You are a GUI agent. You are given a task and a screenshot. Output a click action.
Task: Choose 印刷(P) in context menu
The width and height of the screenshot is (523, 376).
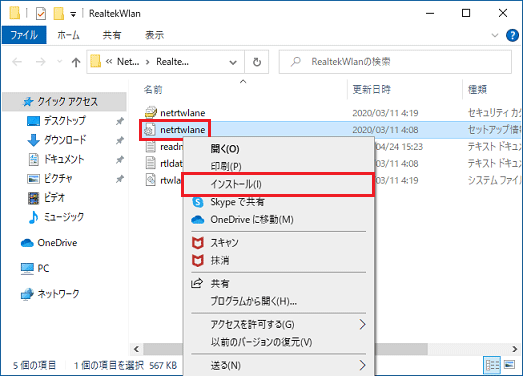pos(278,166)
